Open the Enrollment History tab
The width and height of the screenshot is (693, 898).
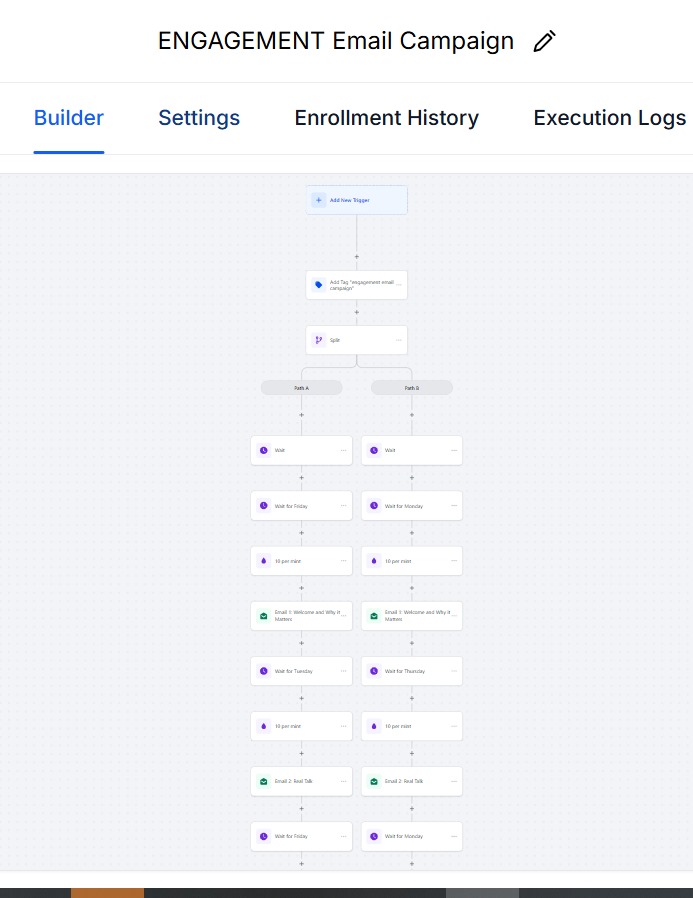point(386,118)
